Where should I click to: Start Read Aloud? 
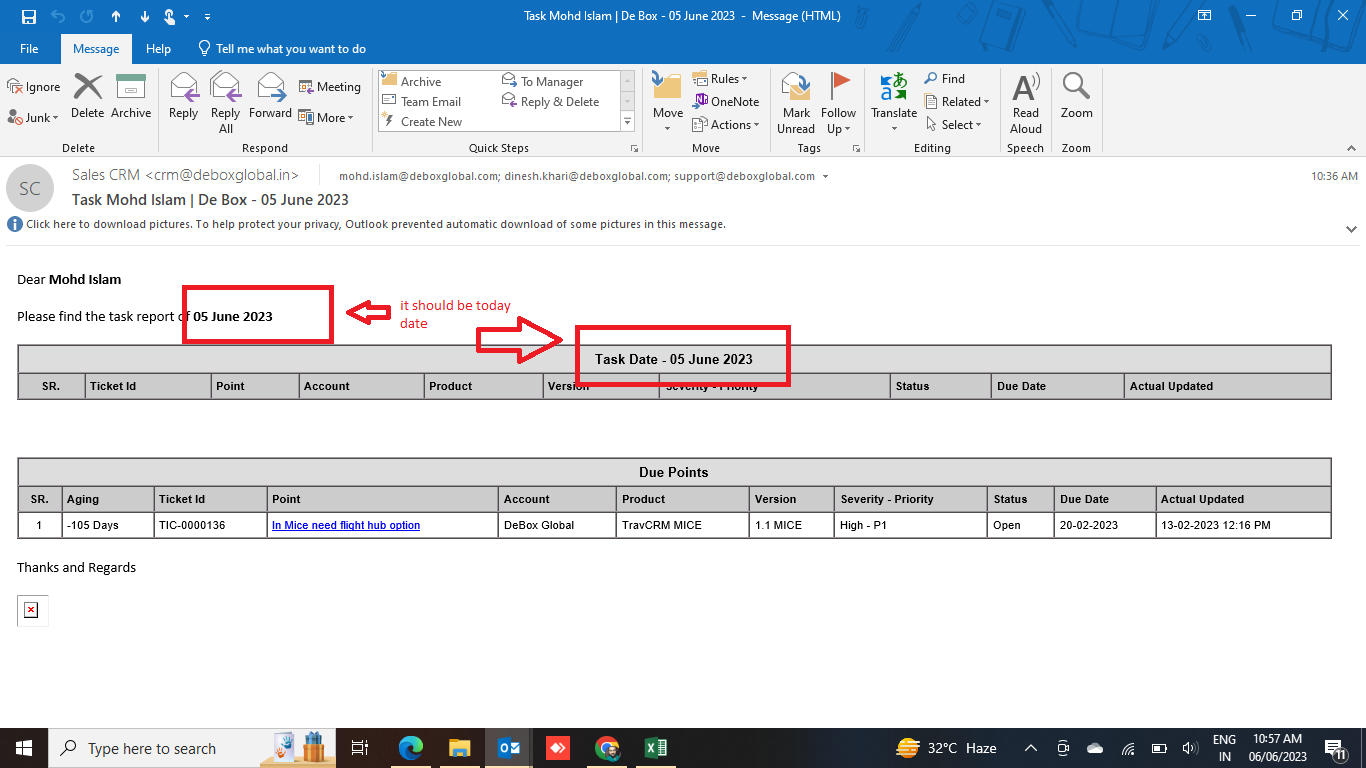pos(1026,103)
